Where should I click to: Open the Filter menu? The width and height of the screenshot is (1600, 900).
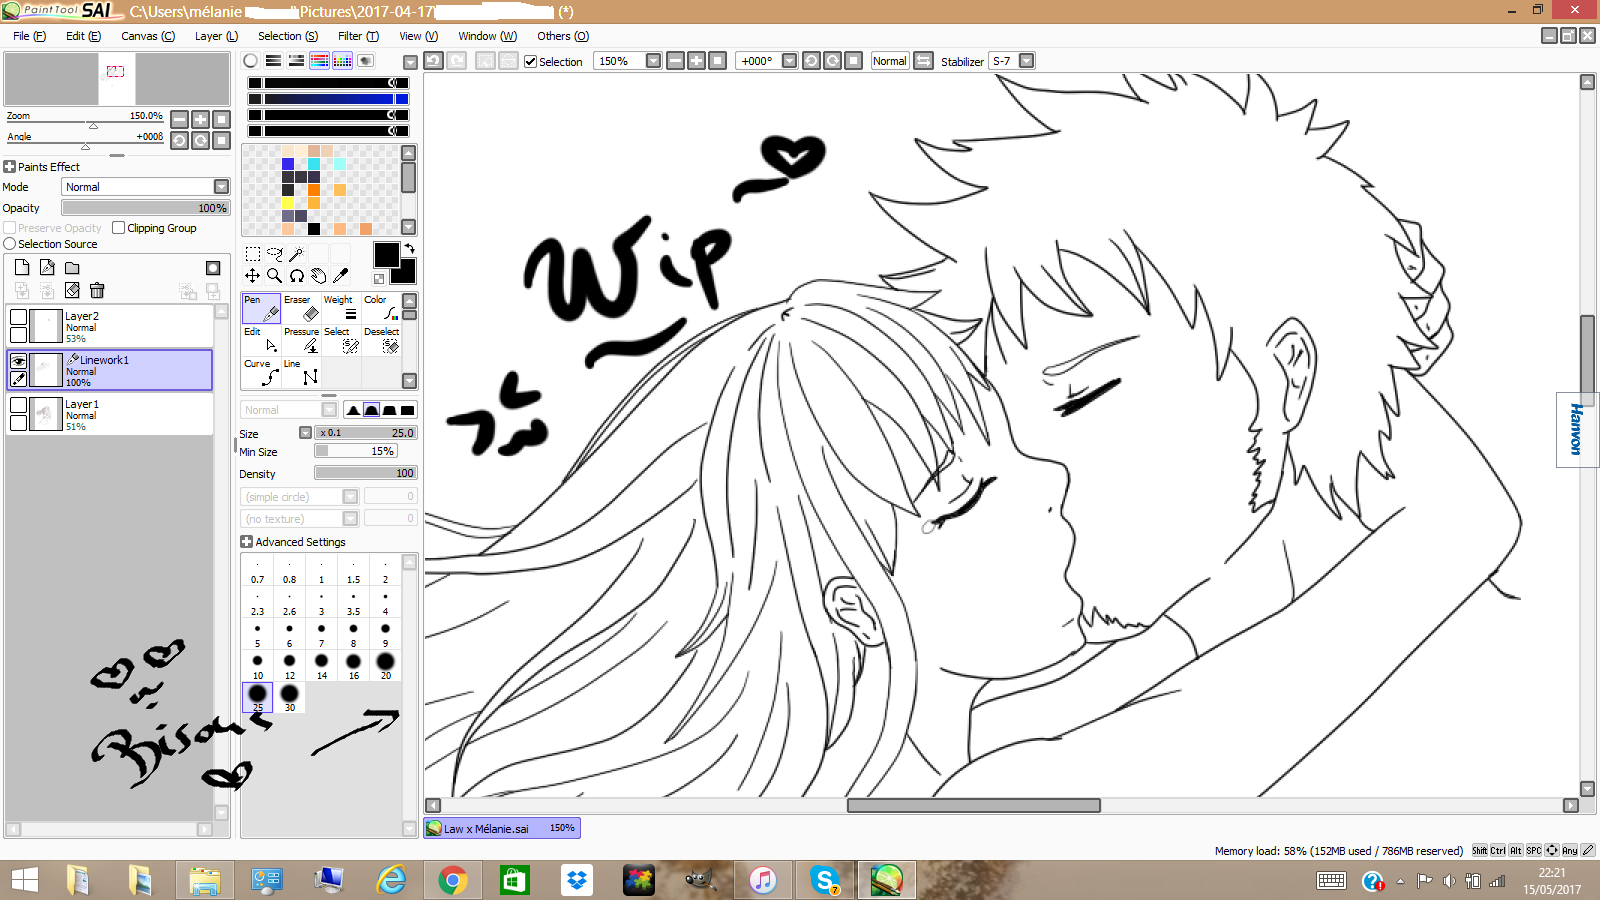358,36
